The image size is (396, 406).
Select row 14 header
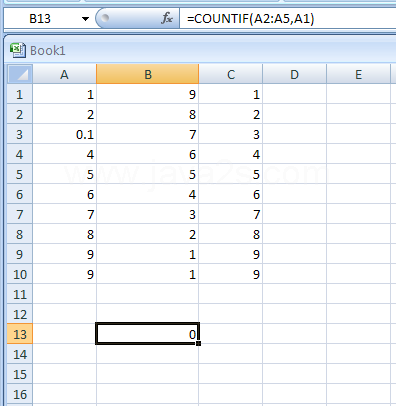[20, 354]
